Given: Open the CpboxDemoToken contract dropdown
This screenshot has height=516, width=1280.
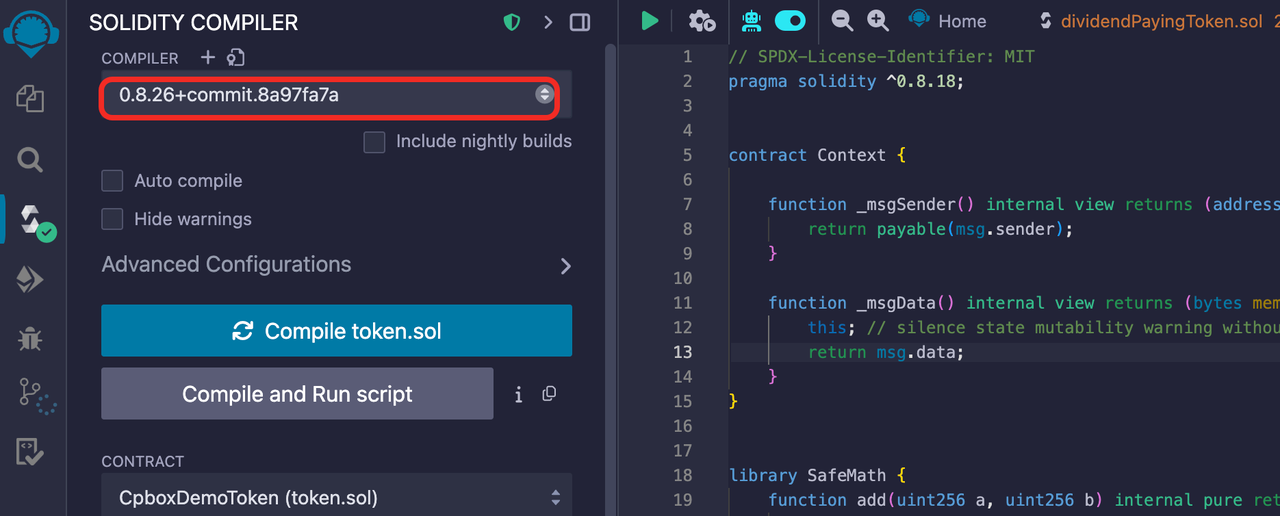Looking at the screenshot, I should (336, 497).
